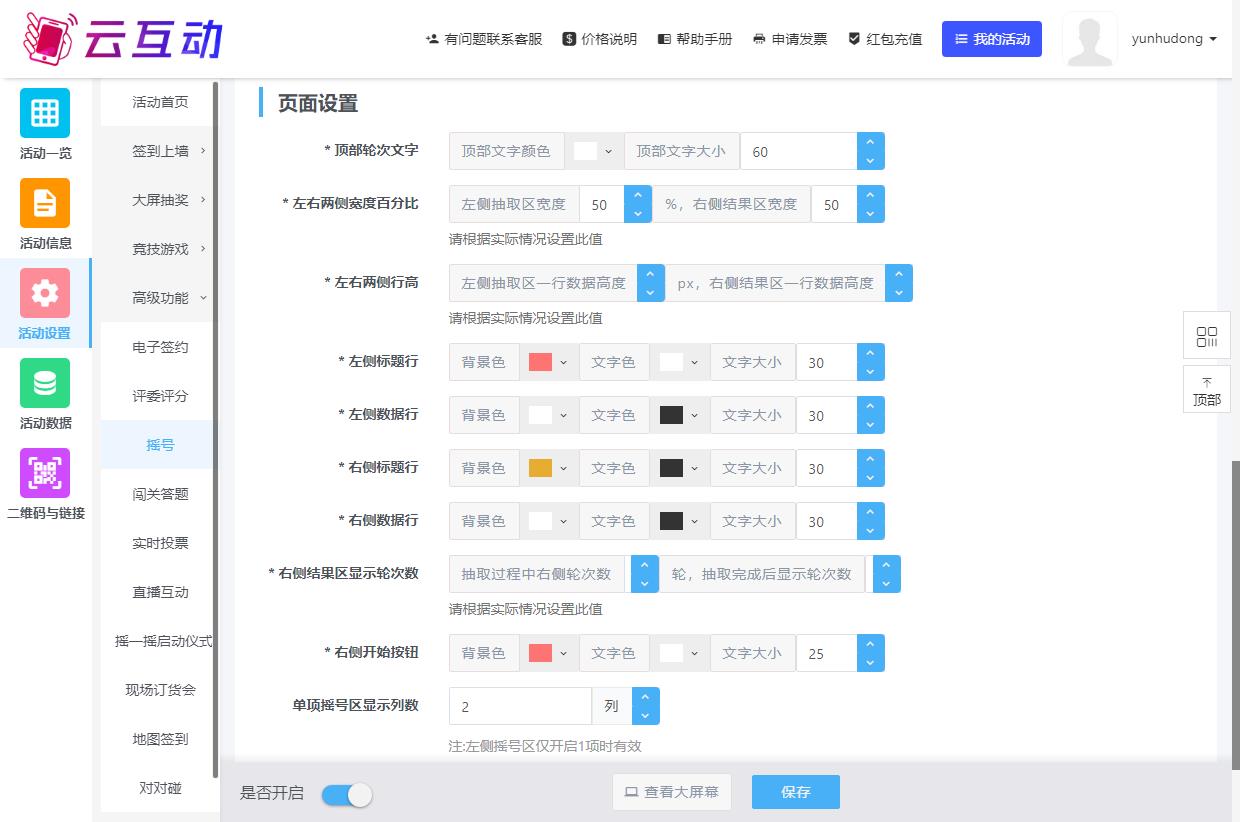Open 左侧标题行 red background color picker
This screenshot has width=1240, height=822.
coord(548,362)
